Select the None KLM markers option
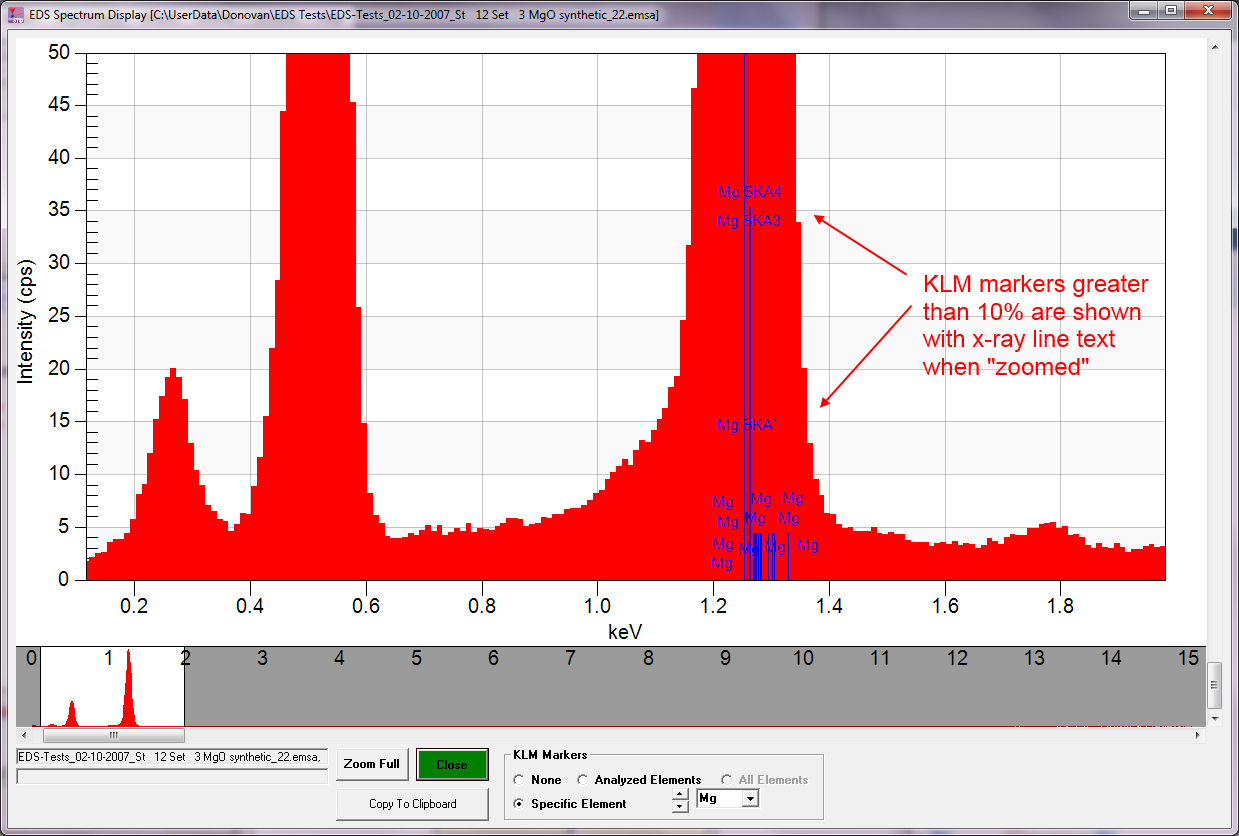The width and height of the screenshot is (1239, 836). click(x=518, y=780)
